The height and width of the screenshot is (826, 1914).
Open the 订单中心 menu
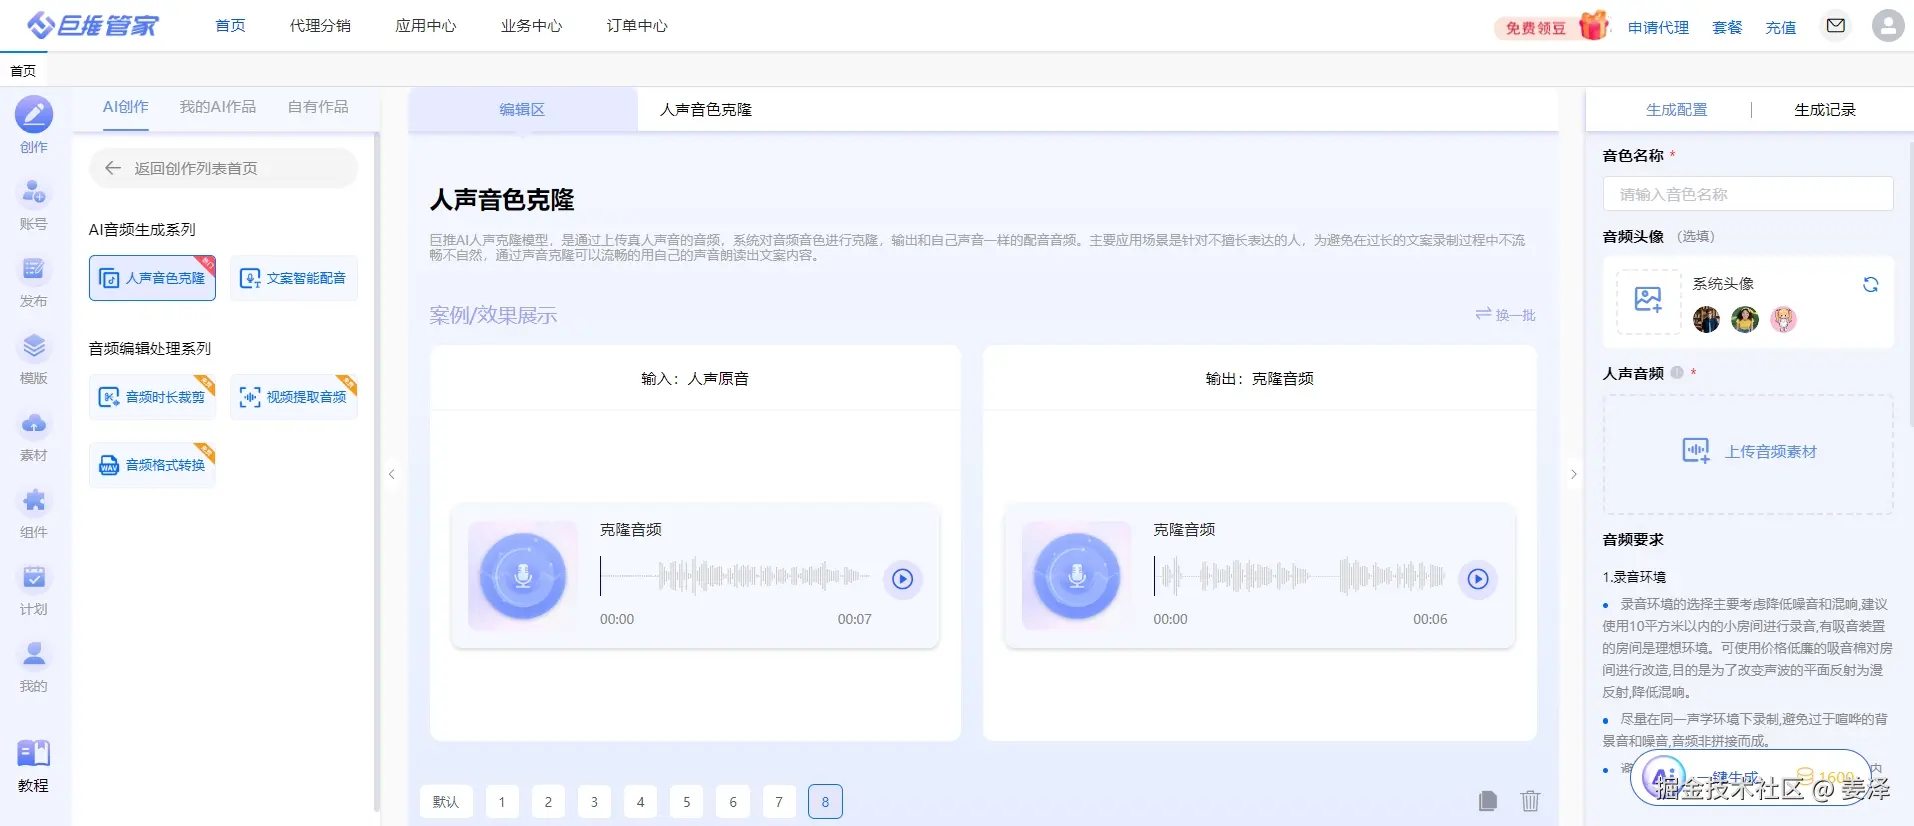tap(637, 25)
